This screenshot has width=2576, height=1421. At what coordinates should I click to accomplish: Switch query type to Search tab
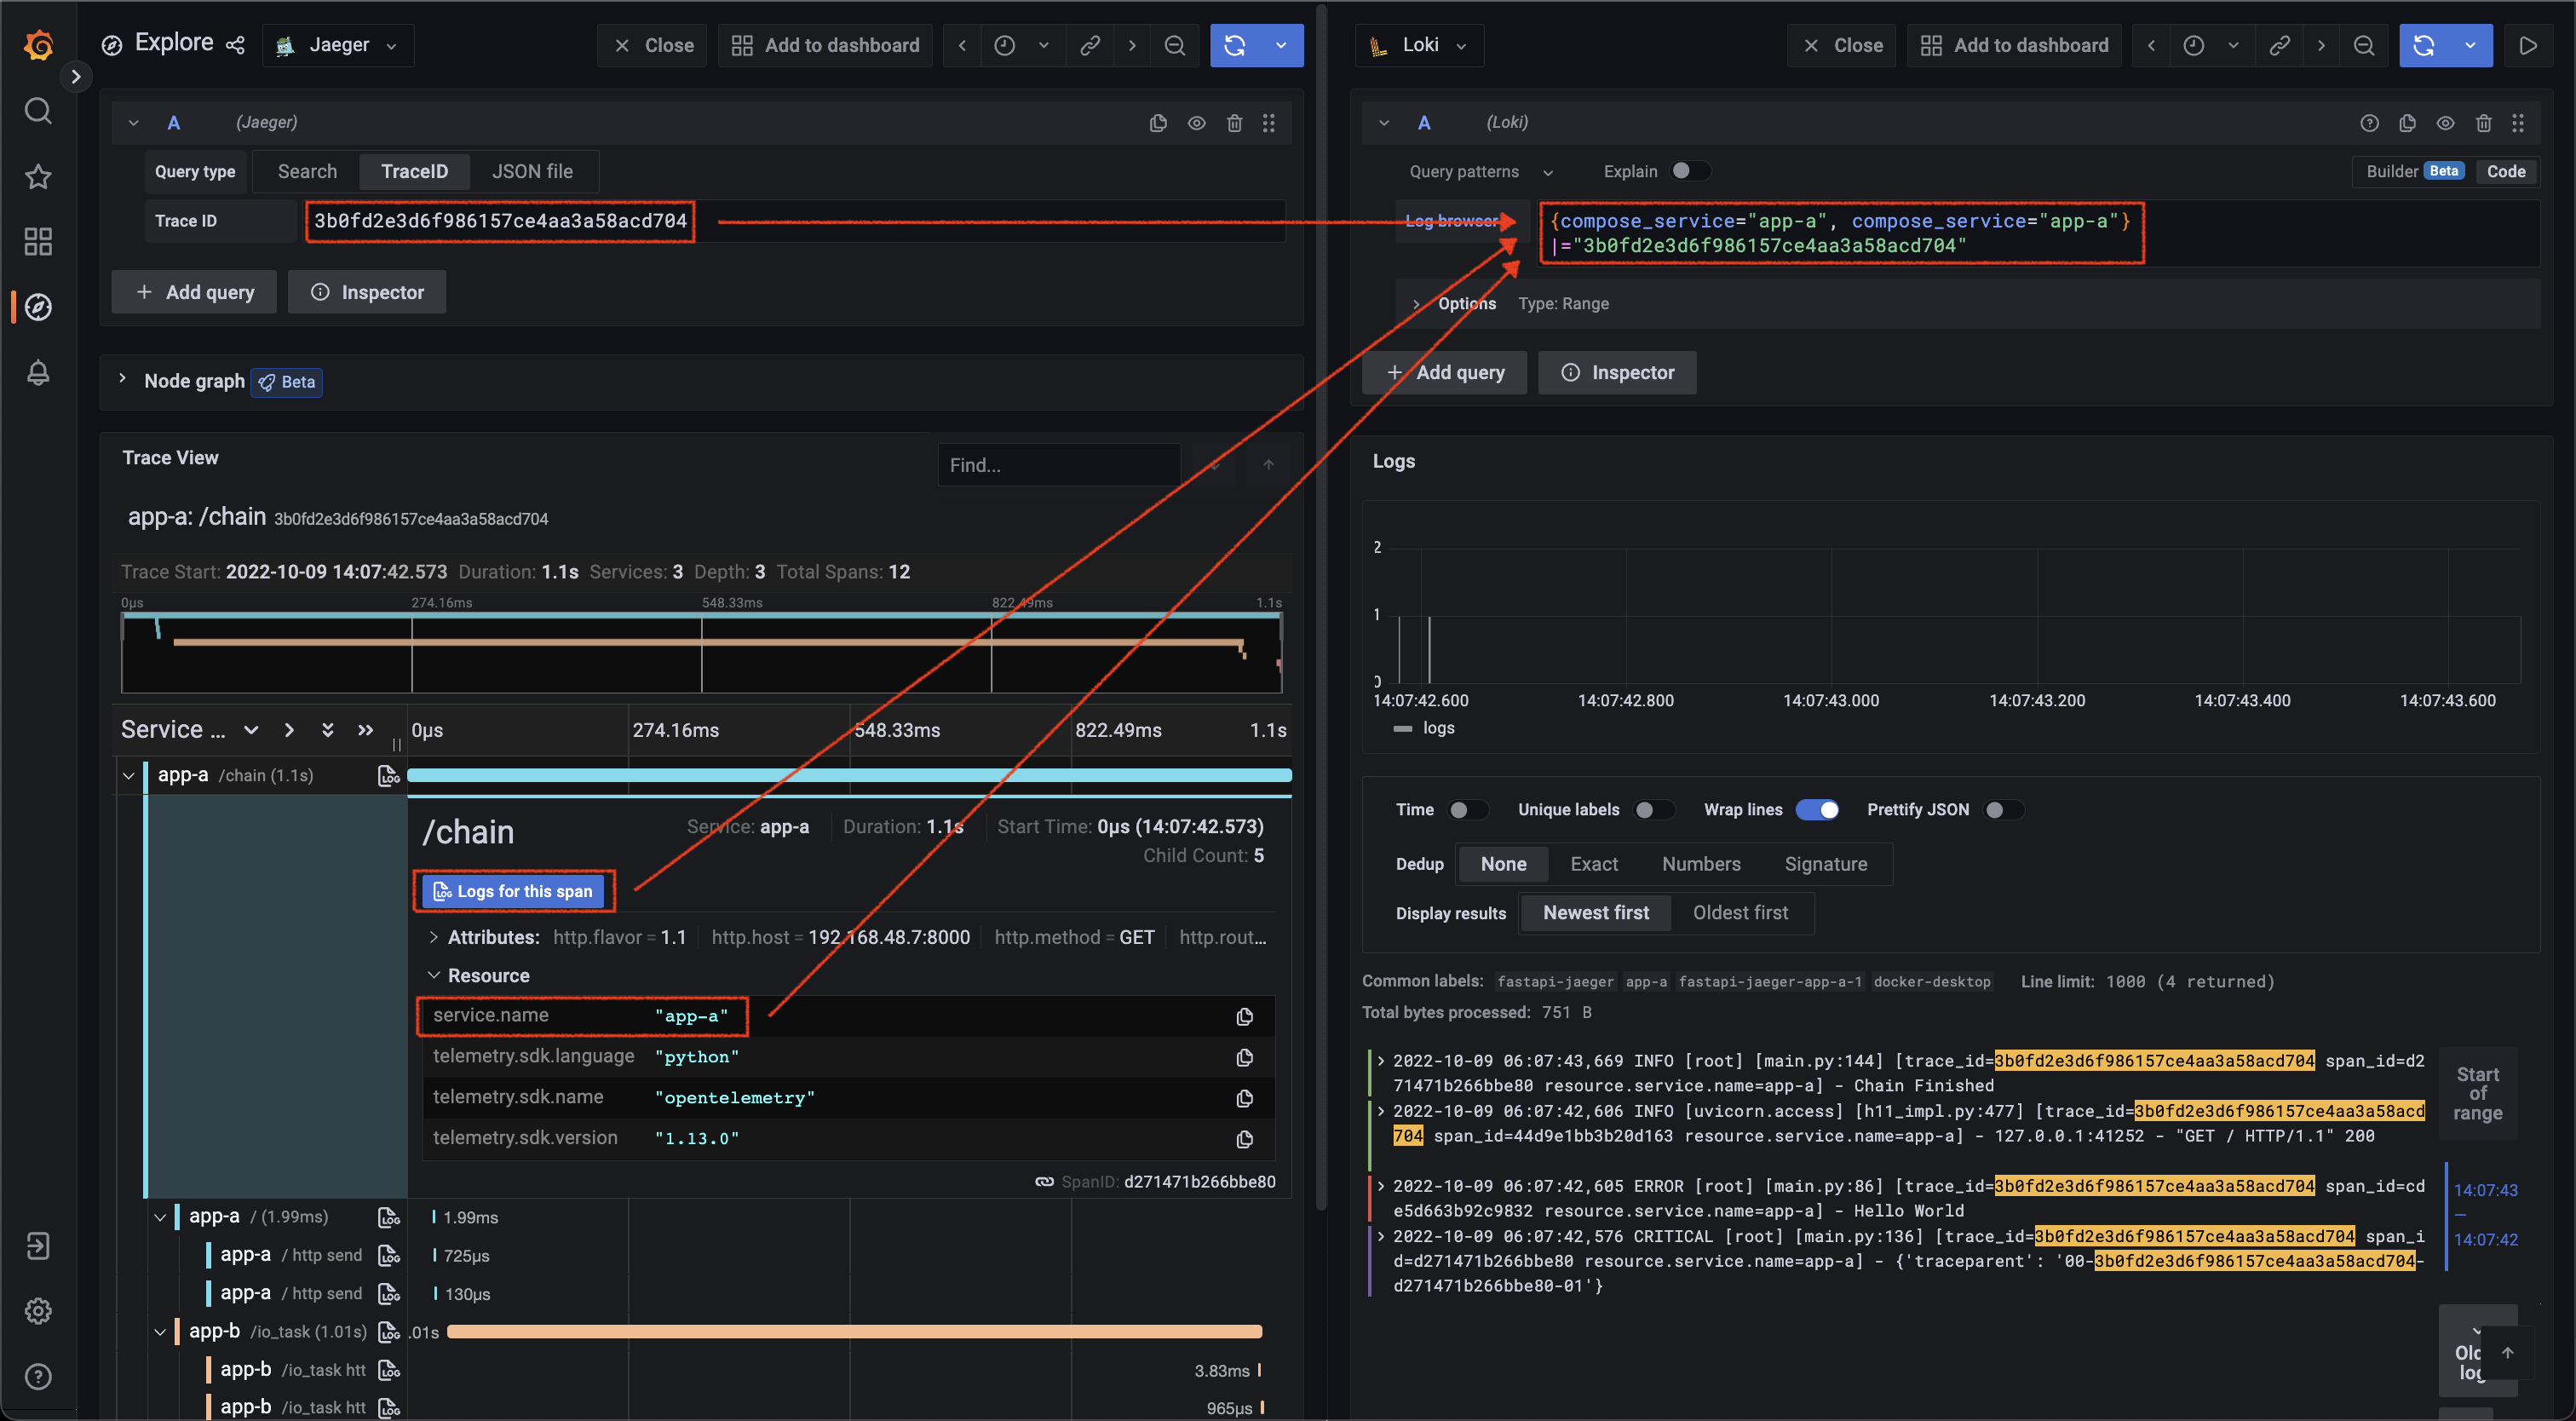(307, 171)
